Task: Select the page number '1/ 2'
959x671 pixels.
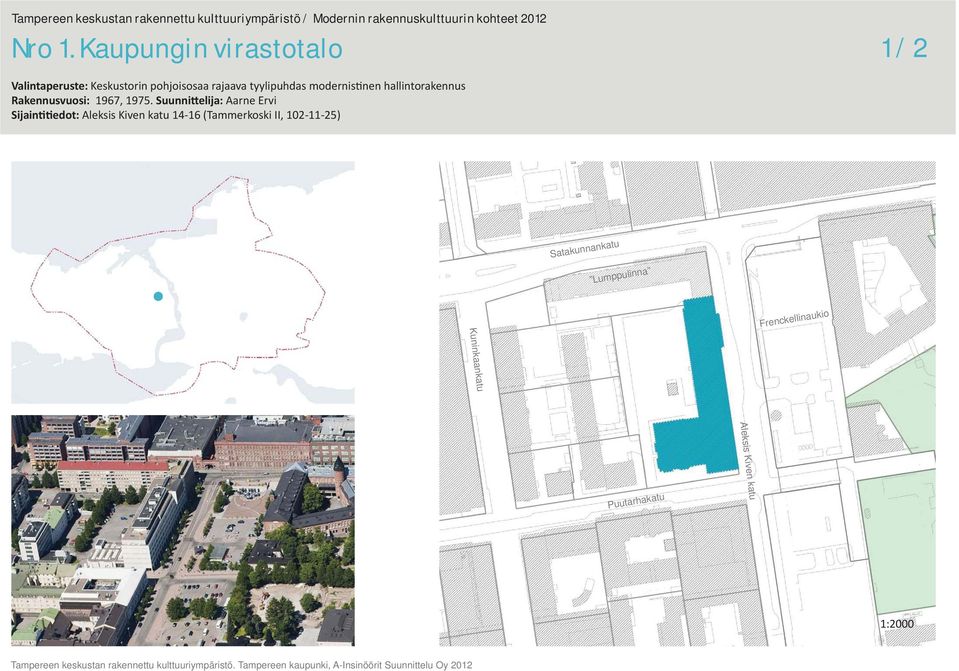Action: pos(905,48)
